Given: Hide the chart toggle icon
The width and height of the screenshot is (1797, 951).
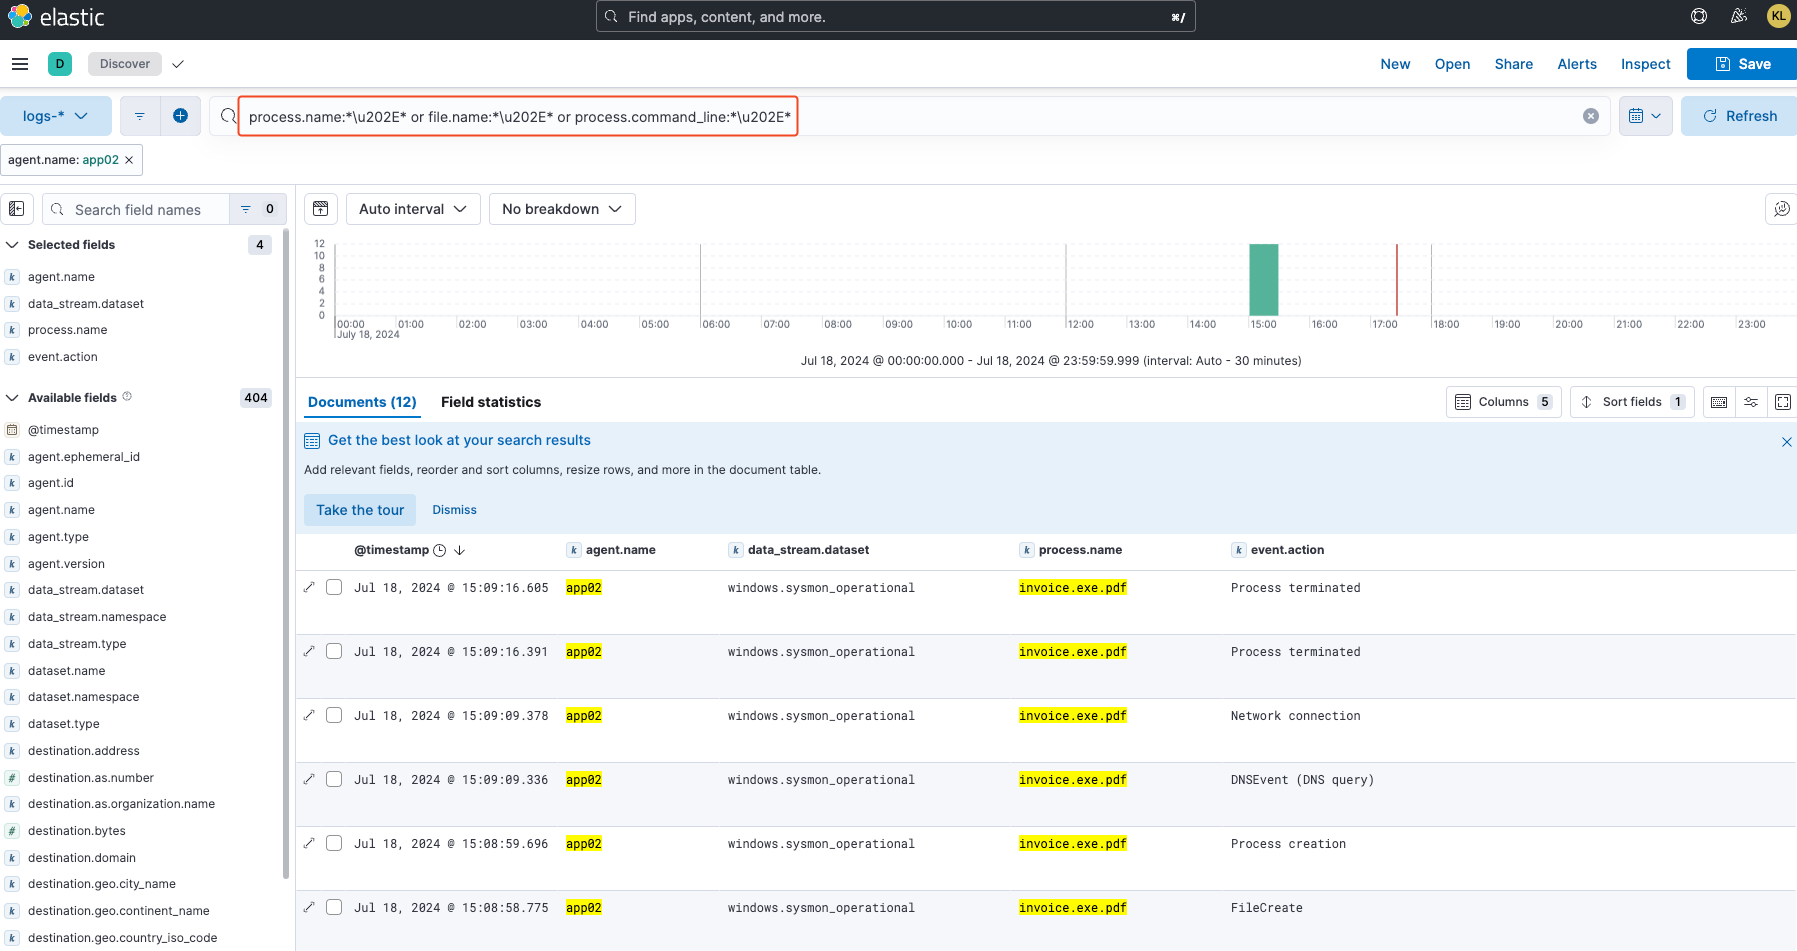Looking at the screenshot, I should point(321,209).
